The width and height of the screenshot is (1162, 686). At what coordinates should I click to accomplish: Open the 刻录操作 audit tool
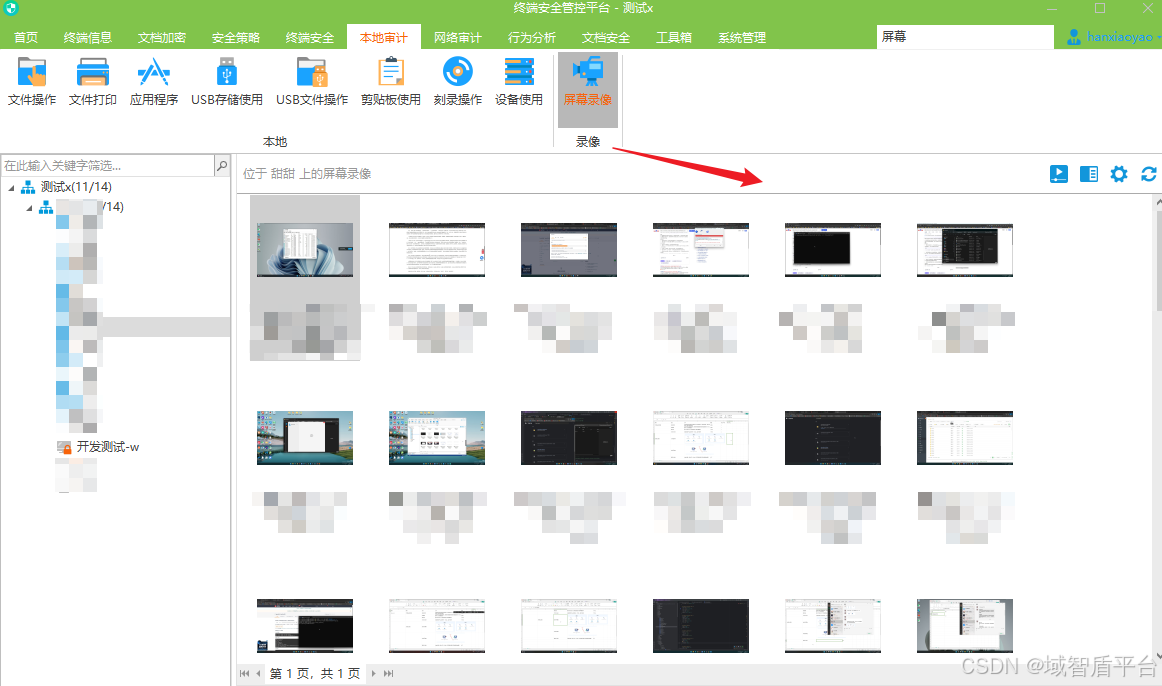[x=457, y=81]
